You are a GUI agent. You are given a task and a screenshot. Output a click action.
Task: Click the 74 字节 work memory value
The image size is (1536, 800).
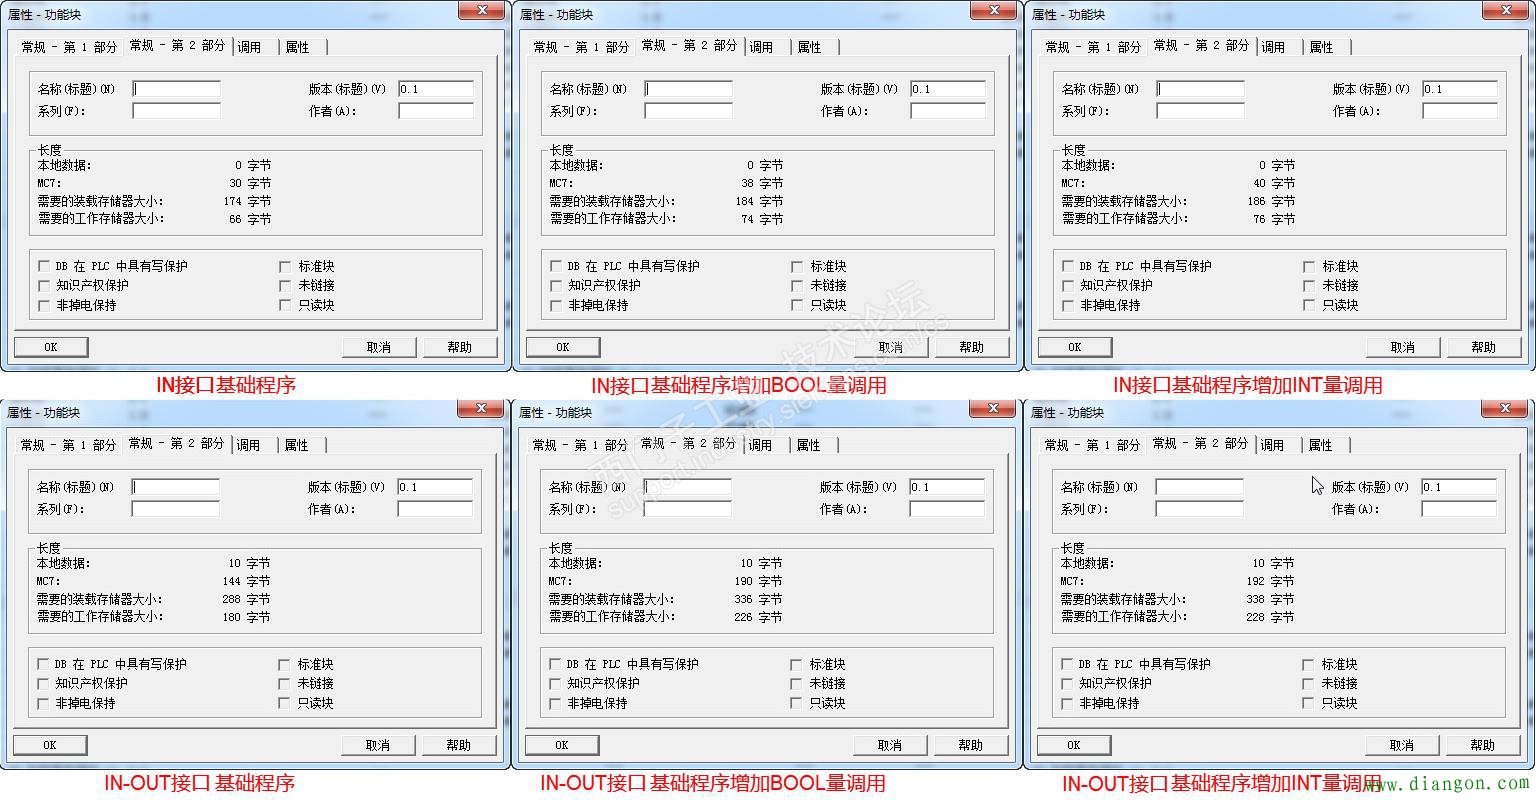coord(762,219)
